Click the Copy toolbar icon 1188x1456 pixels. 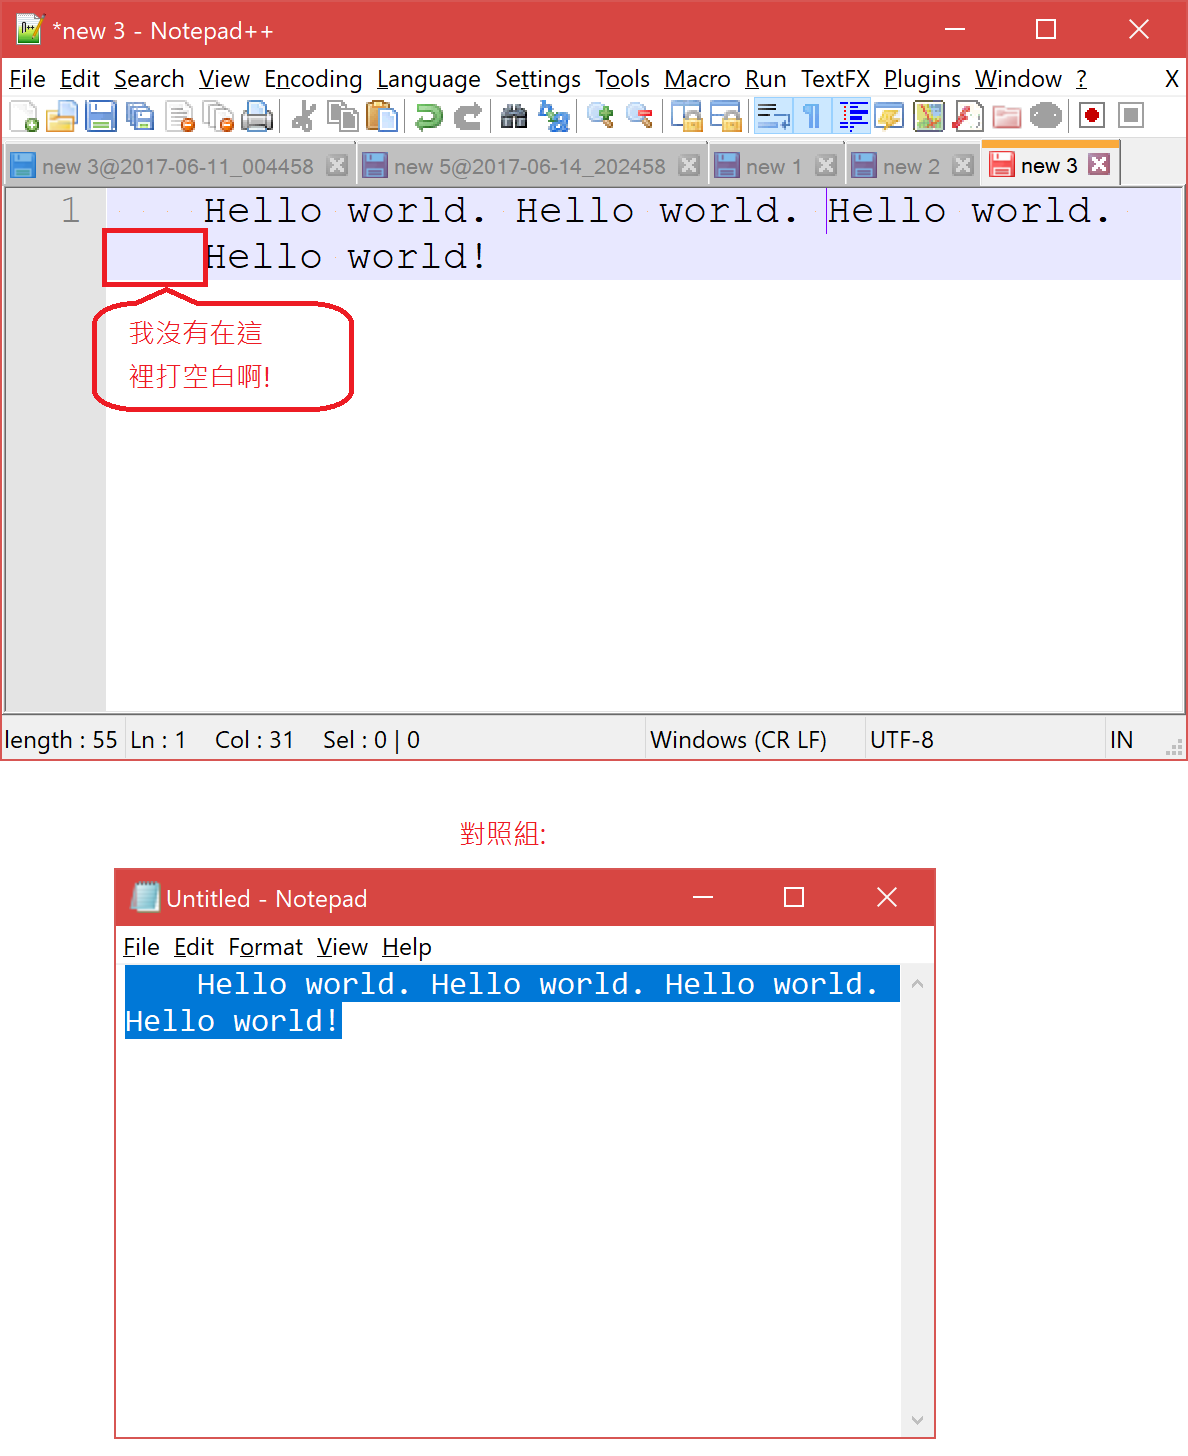point(343,117)
